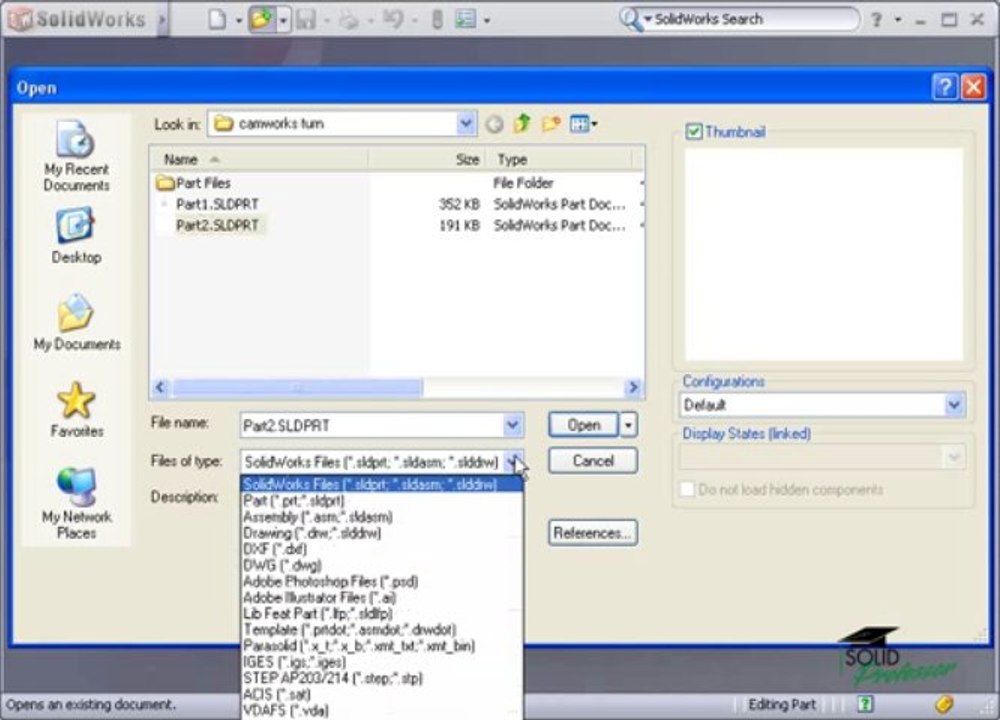
Task: Sort files by Name column header
Action: [259, 159]
